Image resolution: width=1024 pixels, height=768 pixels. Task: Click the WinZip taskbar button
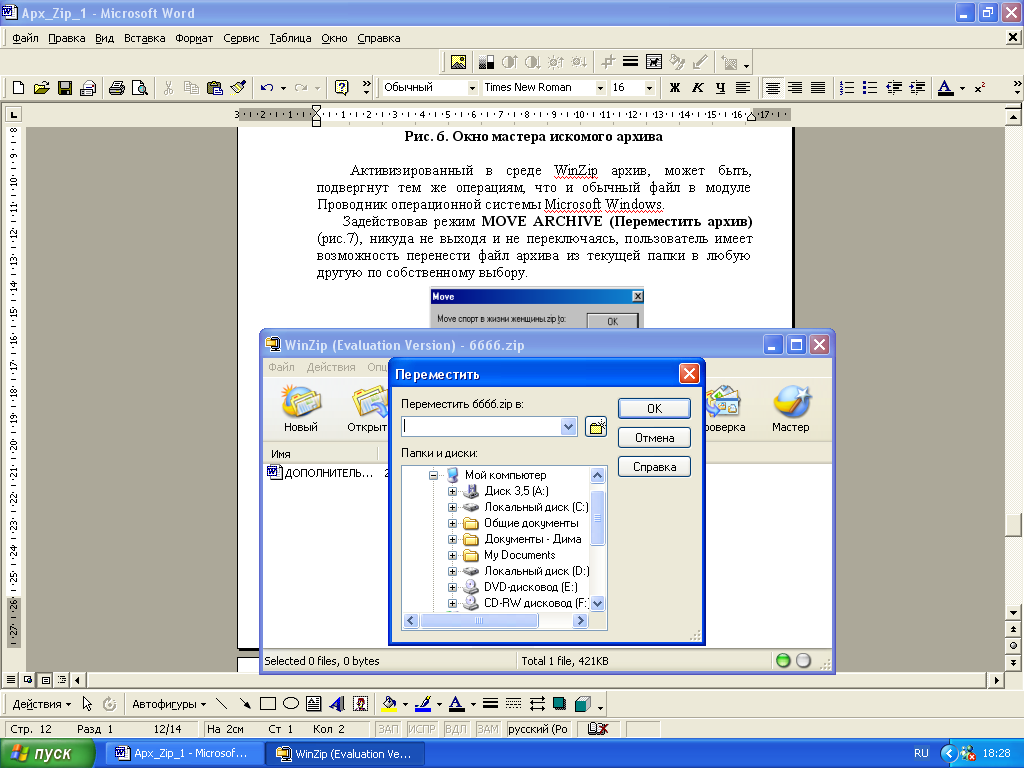tap(345, 754)
